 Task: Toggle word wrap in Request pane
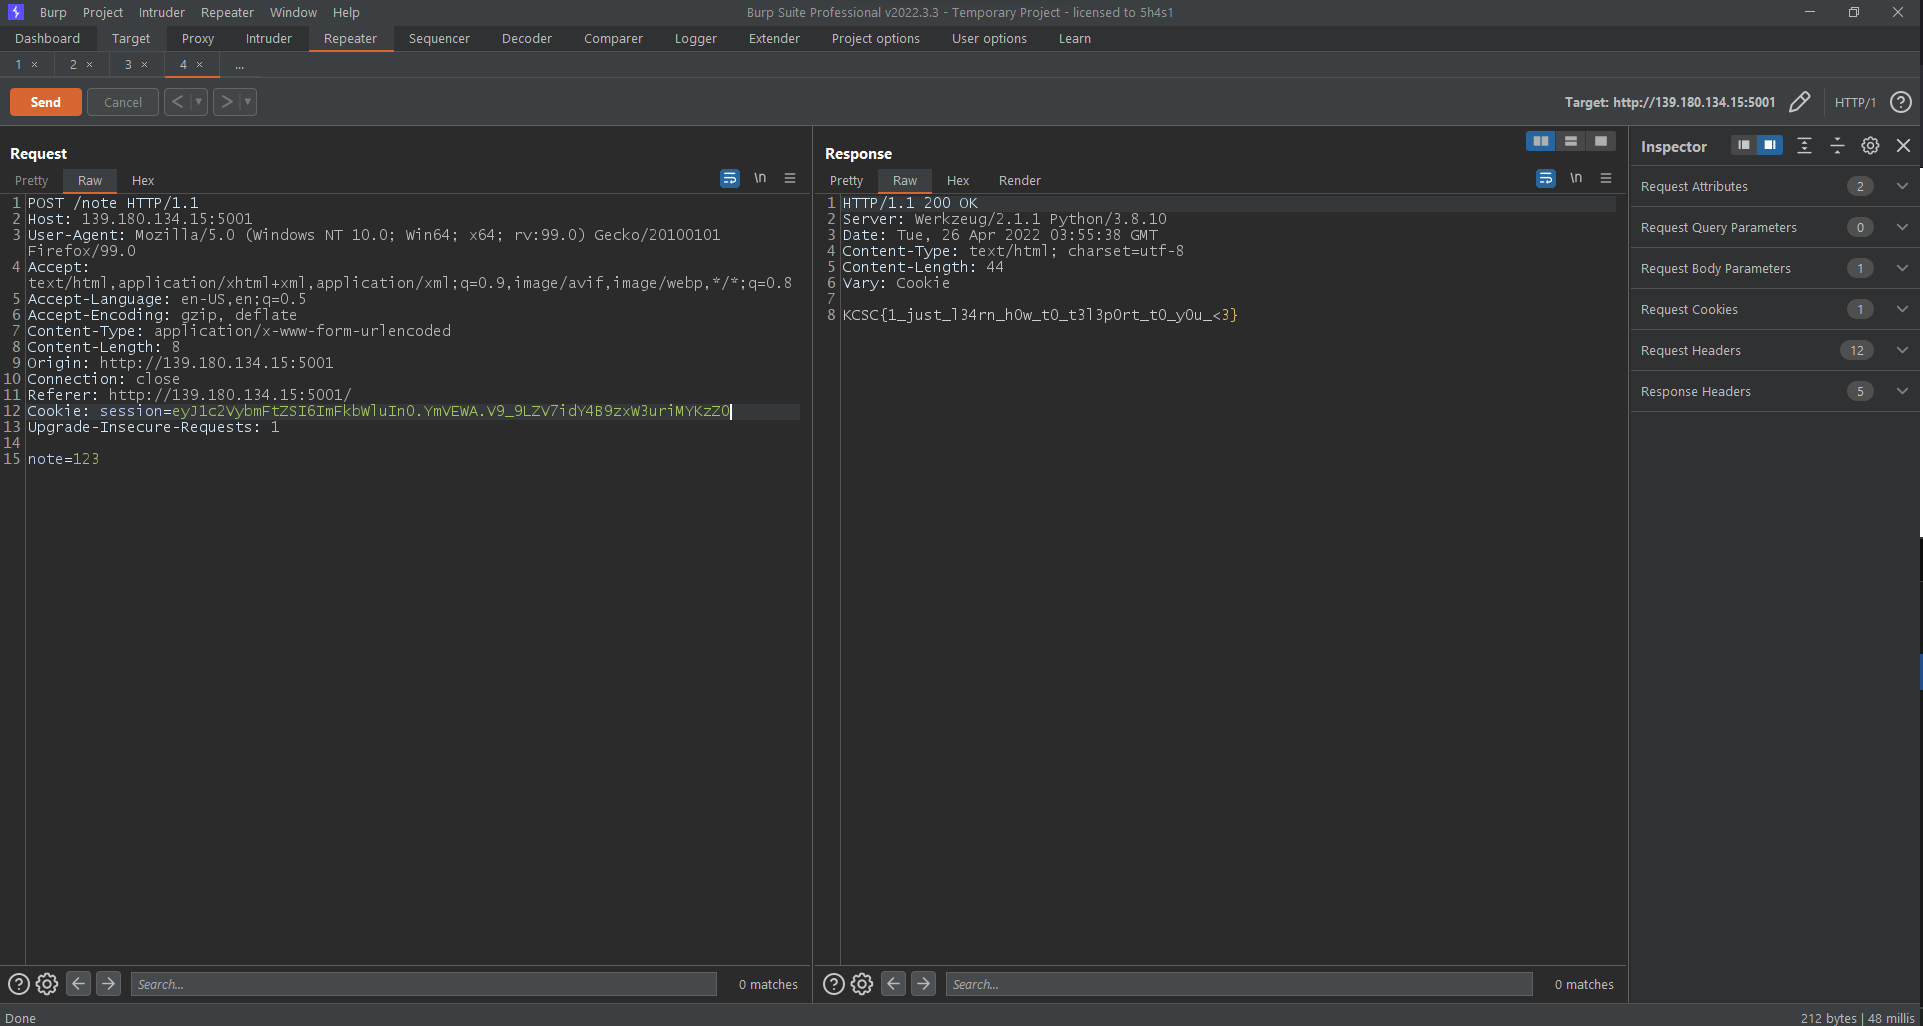point(730,178)
